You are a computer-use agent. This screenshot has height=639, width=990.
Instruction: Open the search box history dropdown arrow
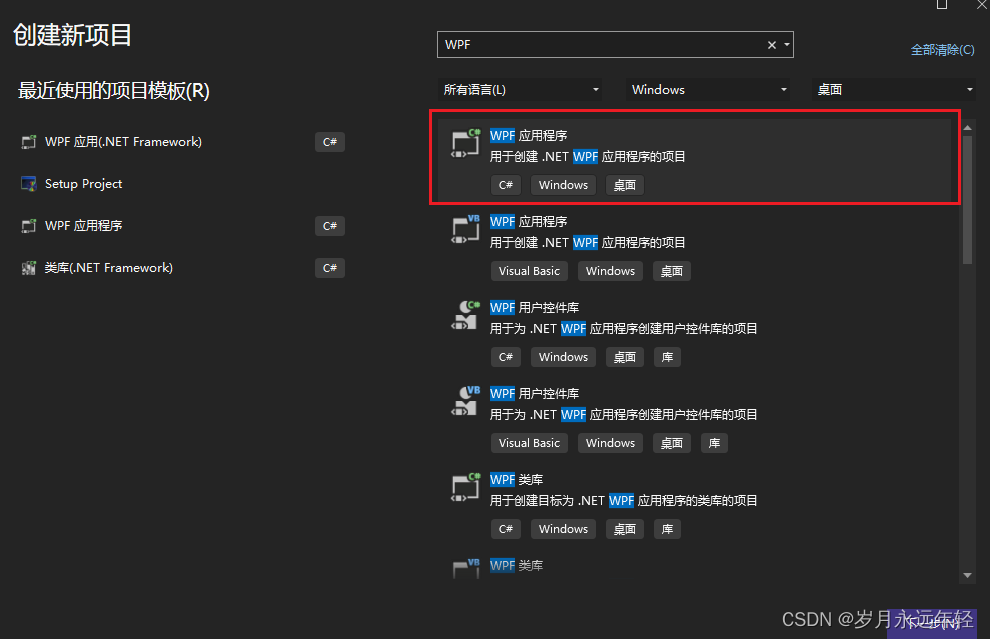[x=787, y=45]
